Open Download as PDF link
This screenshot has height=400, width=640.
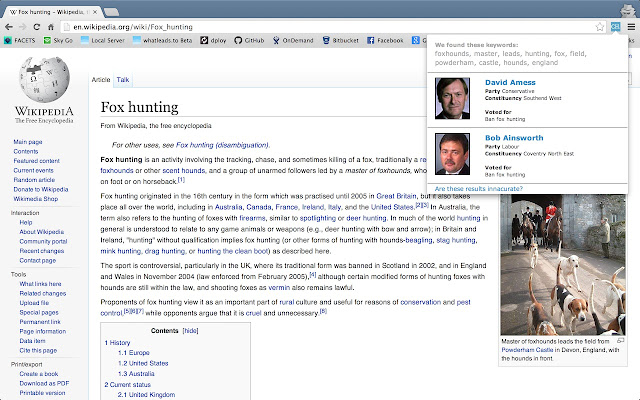[x=44, y=384]
